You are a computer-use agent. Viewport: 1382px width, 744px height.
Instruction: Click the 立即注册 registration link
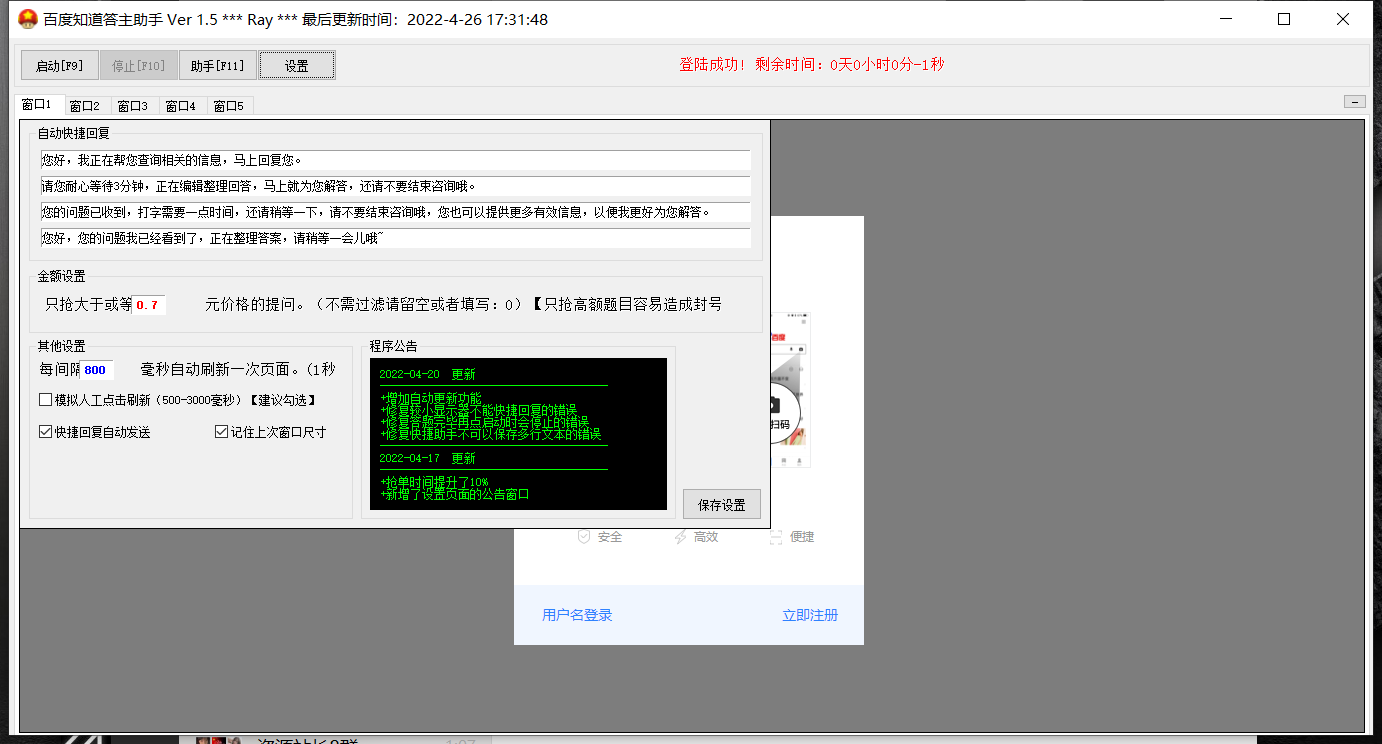pyautogui.click(x=810, y=615)
